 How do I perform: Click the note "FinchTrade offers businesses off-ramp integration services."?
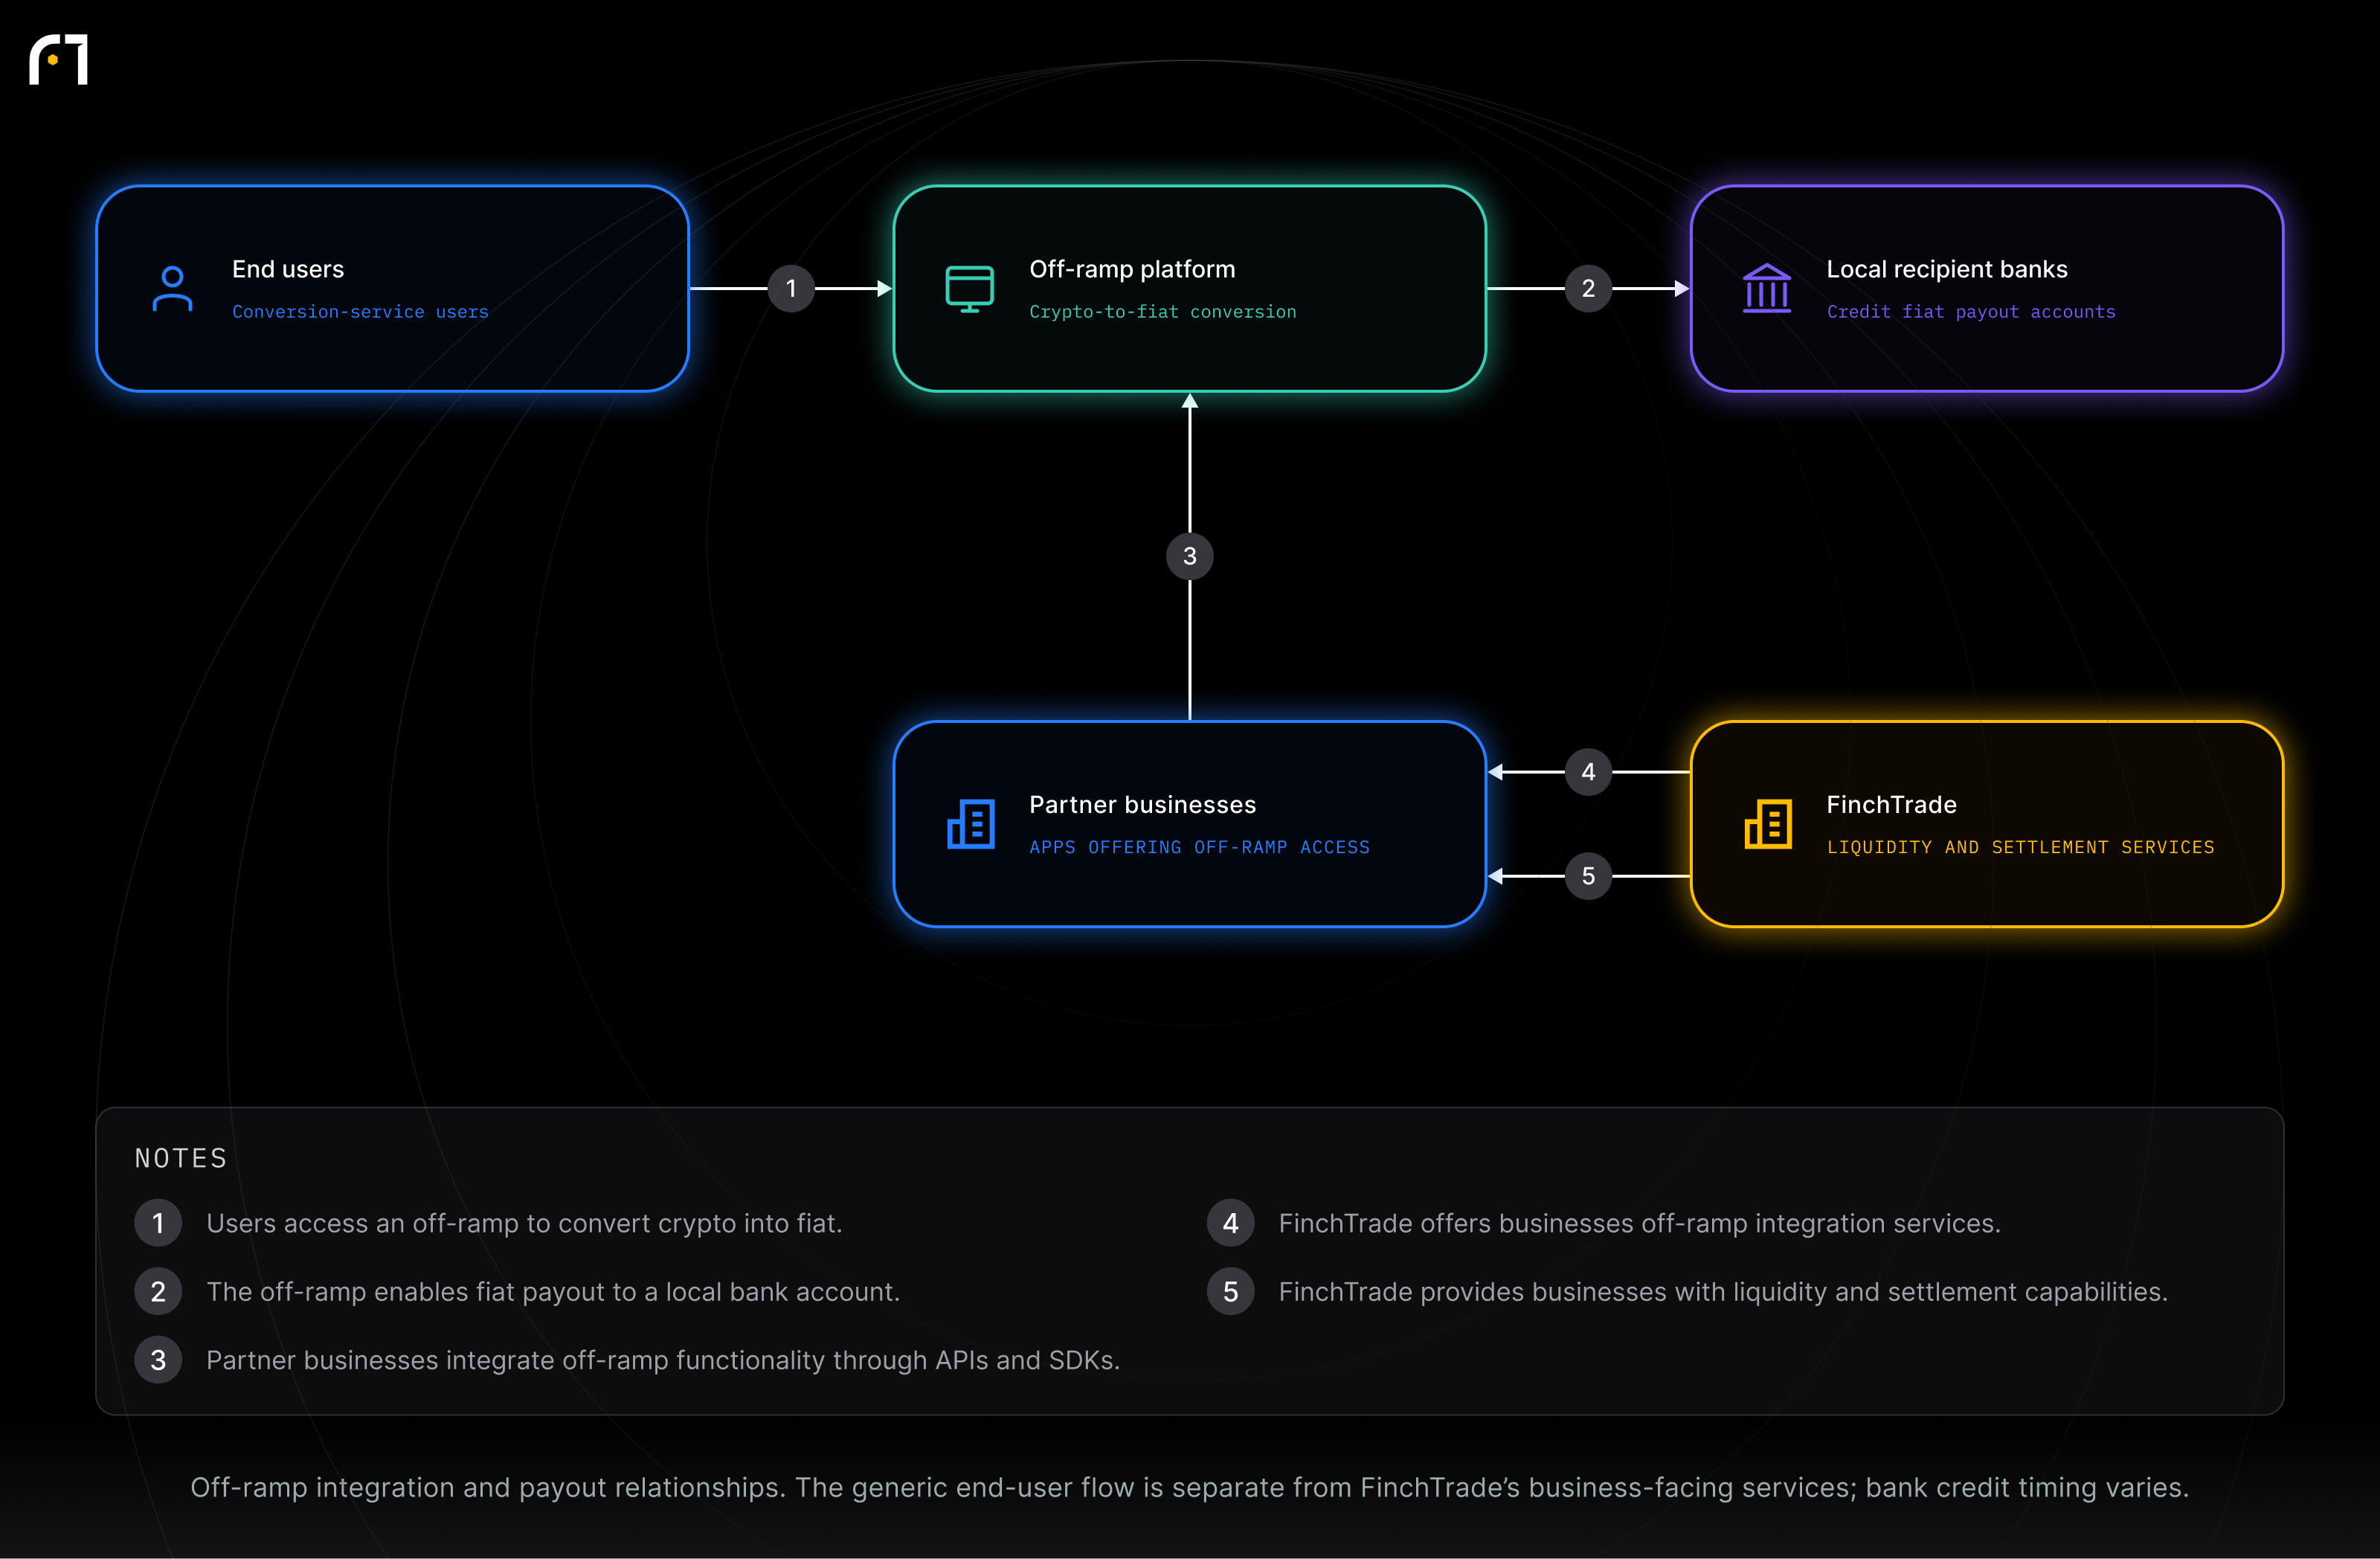click(1639, 1223)
